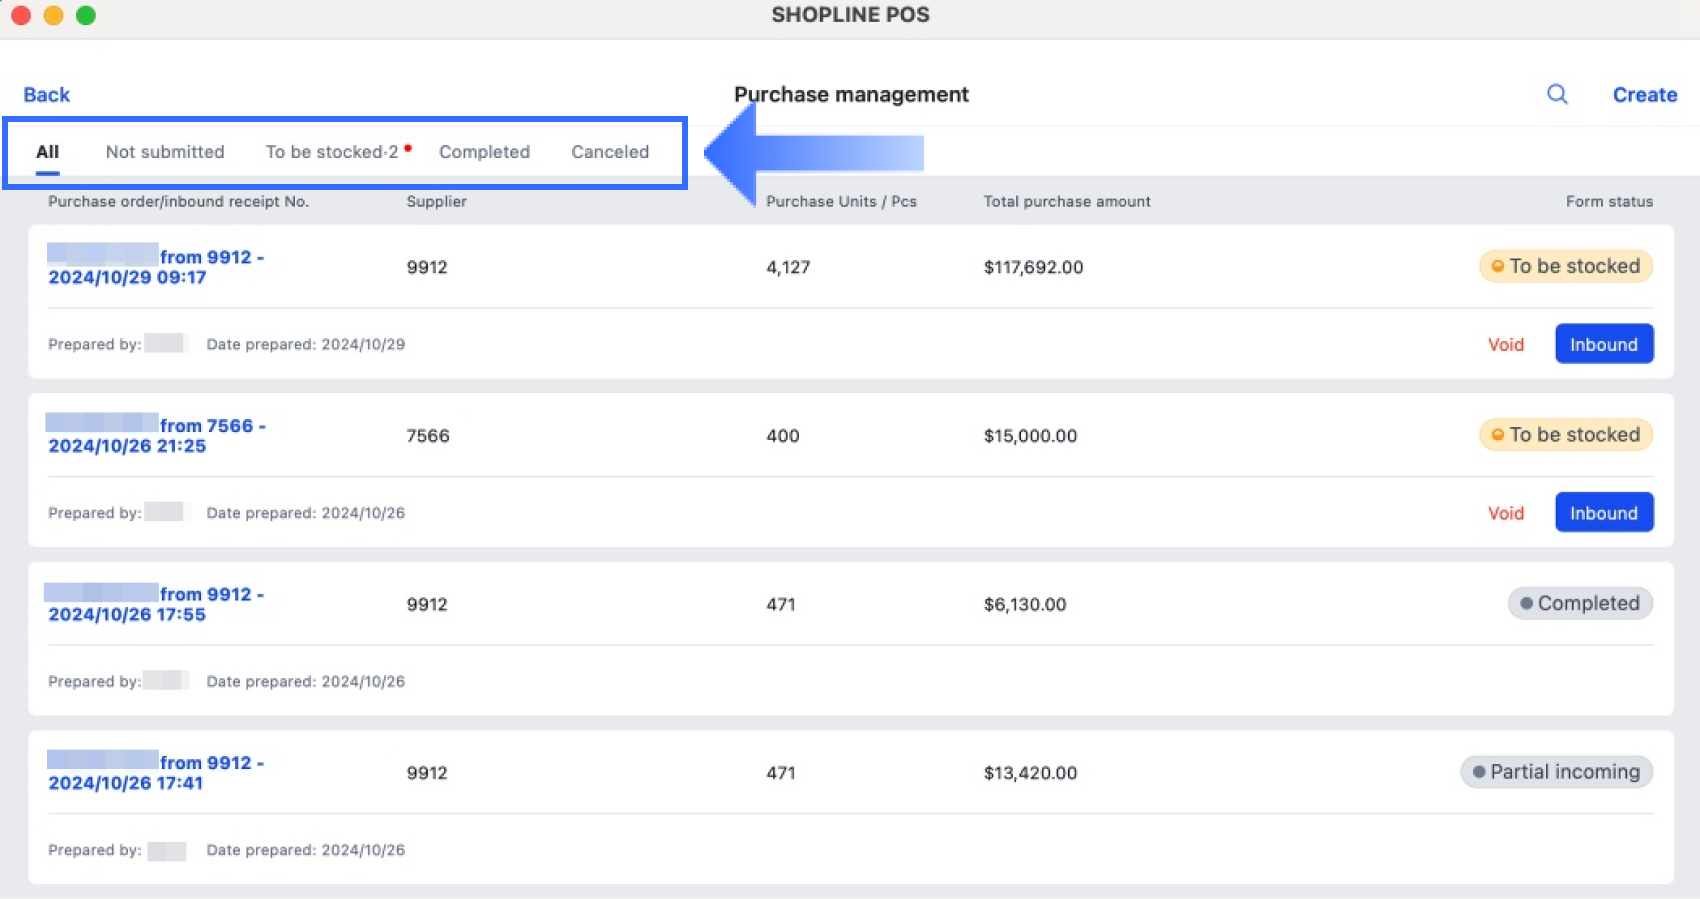Open the search magnifier icon
Viewport: 1700px width, 899px height.
point(1557,94)
